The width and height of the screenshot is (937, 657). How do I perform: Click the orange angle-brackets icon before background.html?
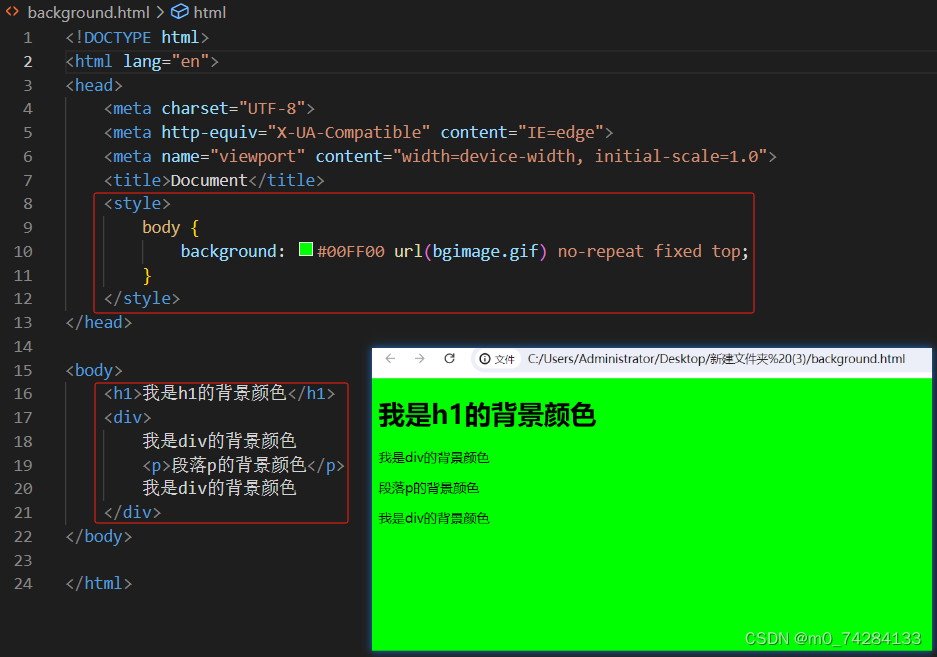point(10,12)
